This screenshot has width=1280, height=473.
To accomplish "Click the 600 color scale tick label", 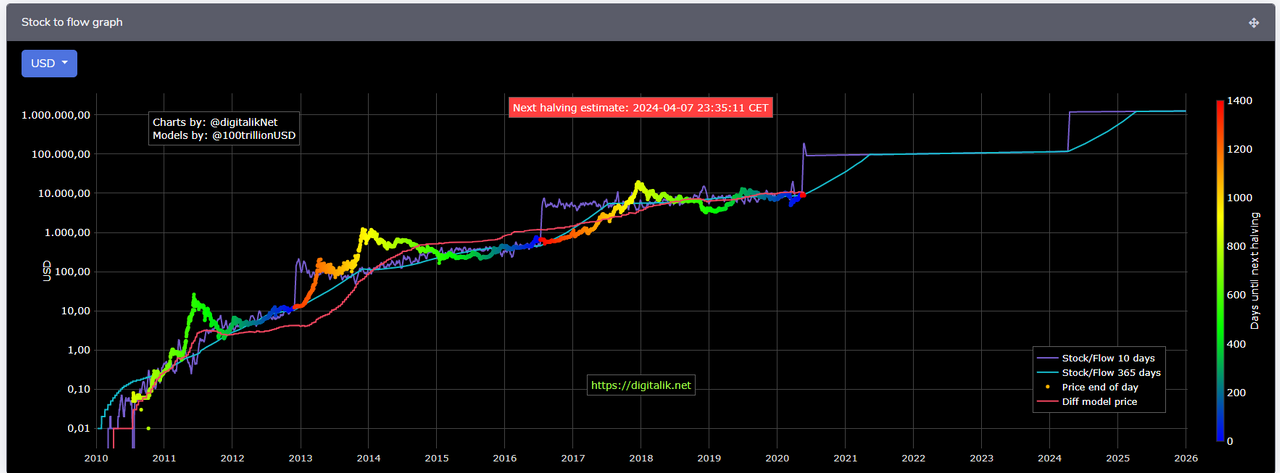I will 1239,295.
